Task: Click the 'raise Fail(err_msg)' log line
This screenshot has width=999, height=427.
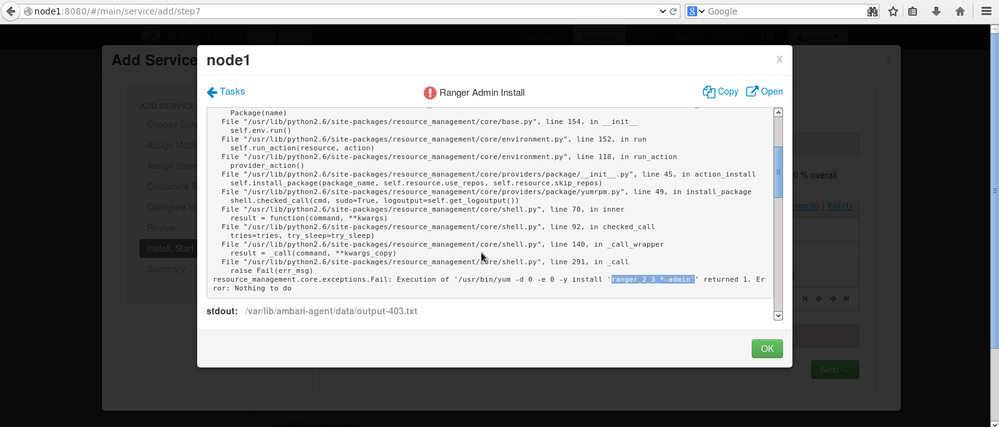Action: click(271, 270)
